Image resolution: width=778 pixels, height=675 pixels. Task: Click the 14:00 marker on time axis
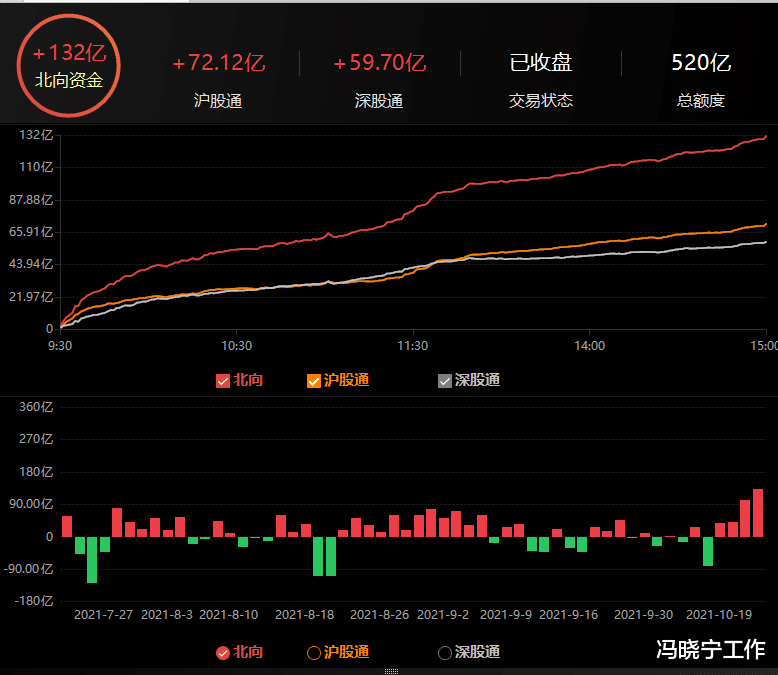589,345
